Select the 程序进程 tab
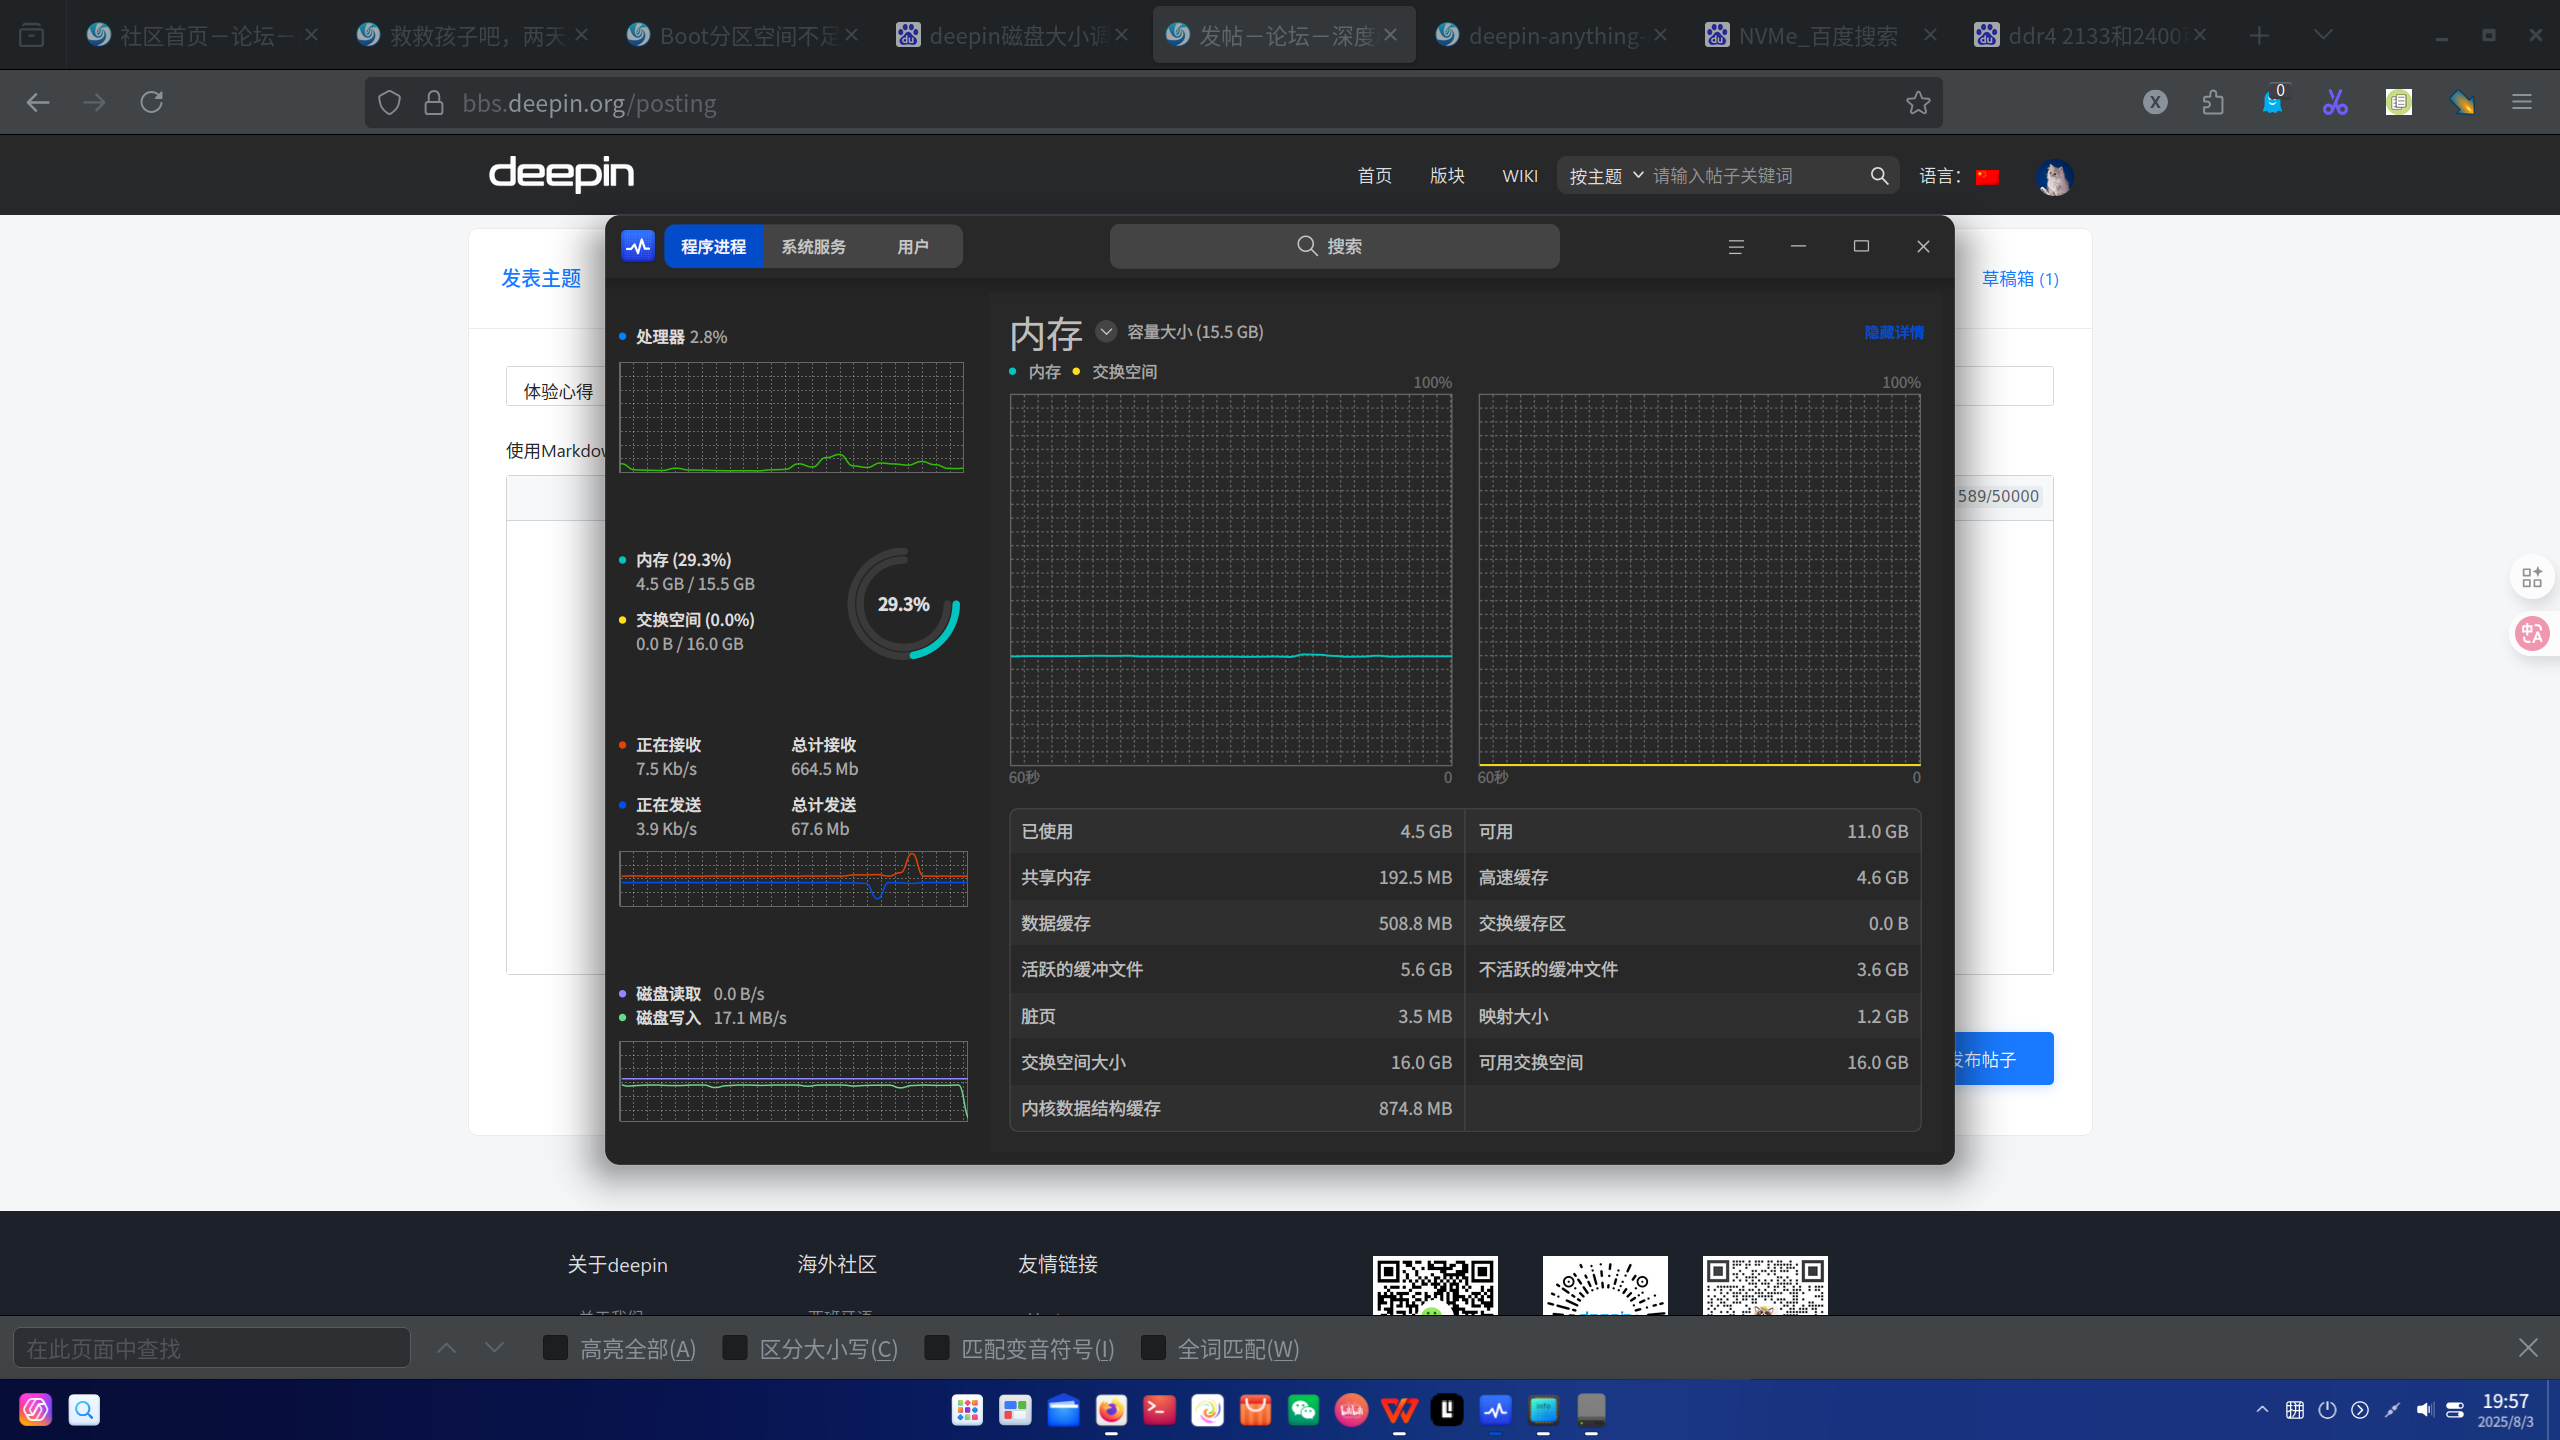The width and height of the screenshot is (2560, 1440). point(713,246)
